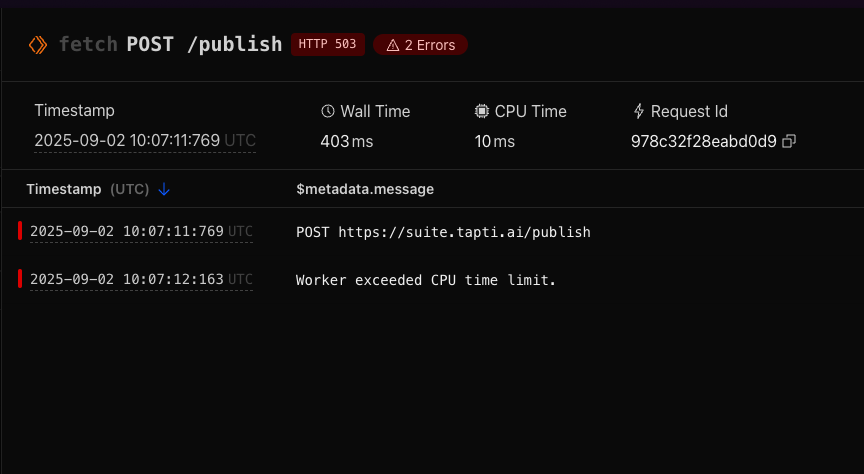Click the CPU Time chip icon

click(482, 111)
